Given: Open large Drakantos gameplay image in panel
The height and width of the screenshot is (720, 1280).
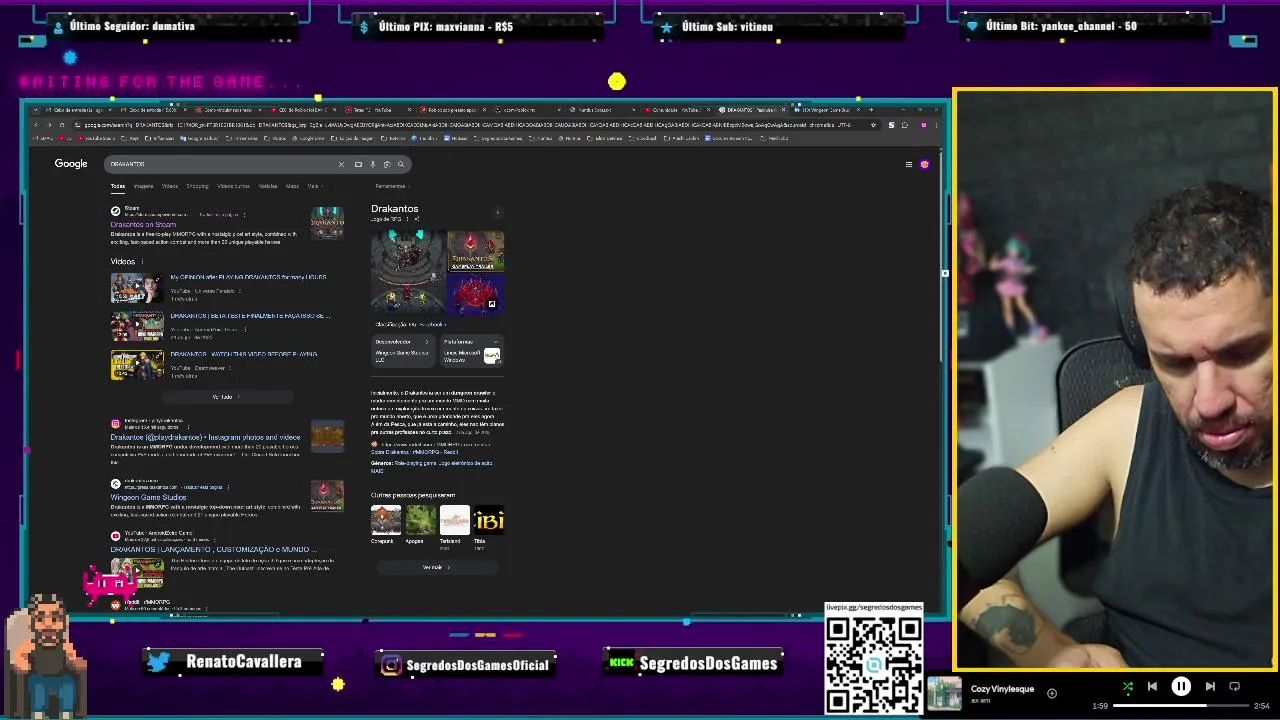Looking at the screenshot, I should (407, 271).
